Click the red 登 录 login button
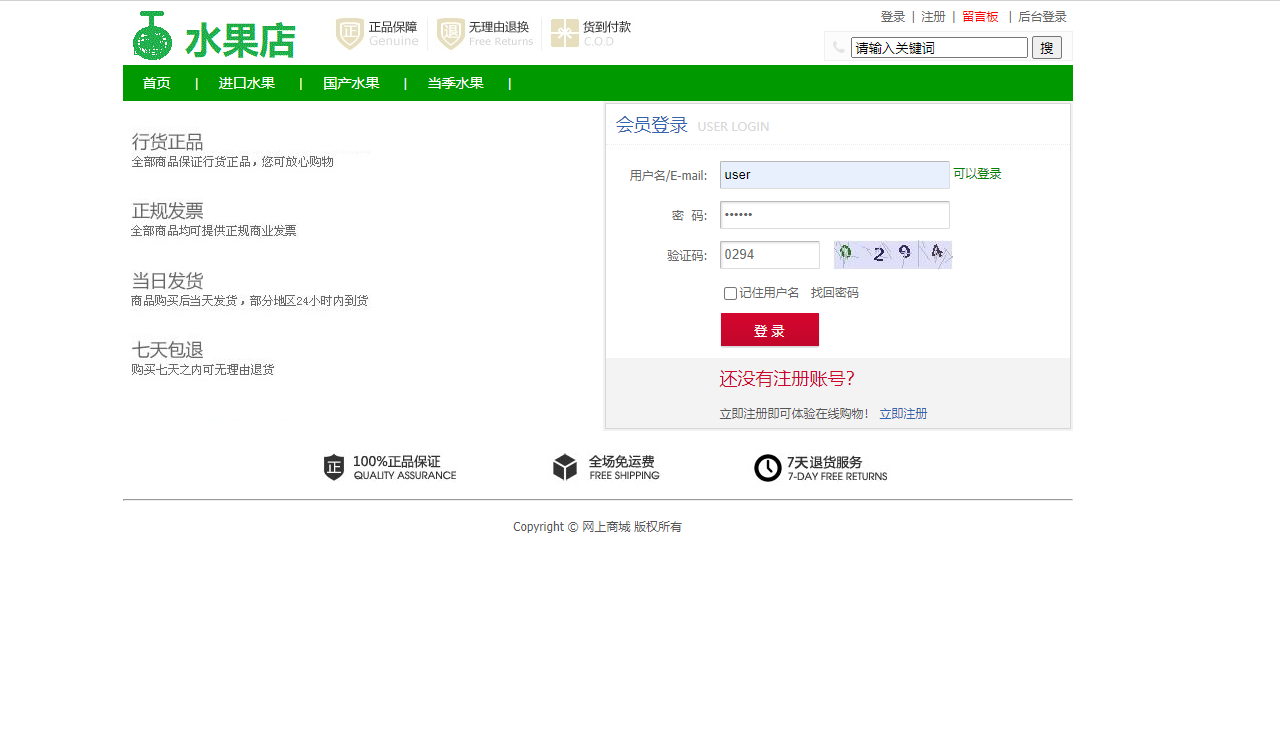The image size is (1280, 739). 769,329
